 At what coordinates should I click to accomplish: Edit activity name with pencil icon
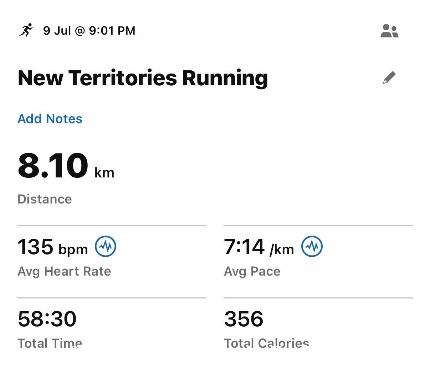(389, 78)
